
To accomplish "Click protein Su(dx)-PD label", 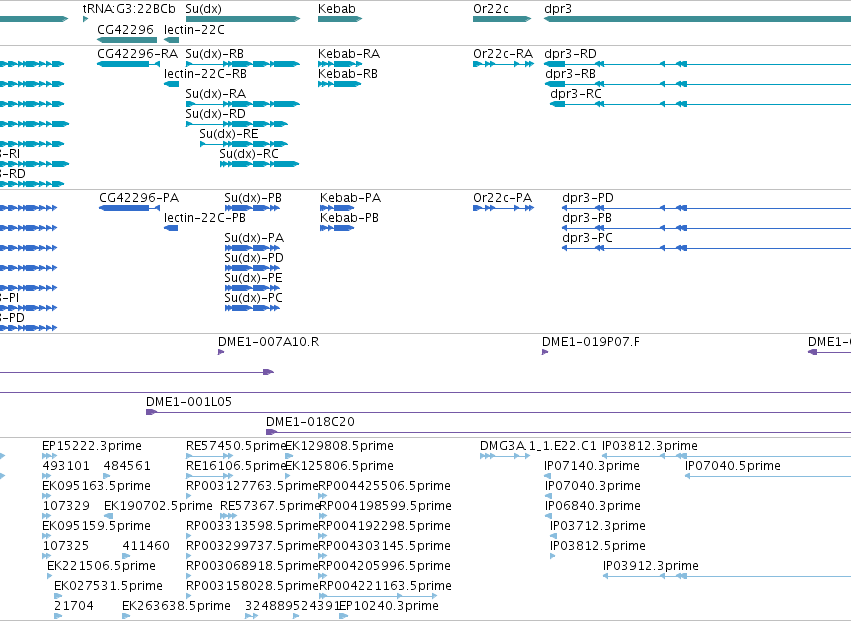I will pyautogui.click(x=254, y=258).
